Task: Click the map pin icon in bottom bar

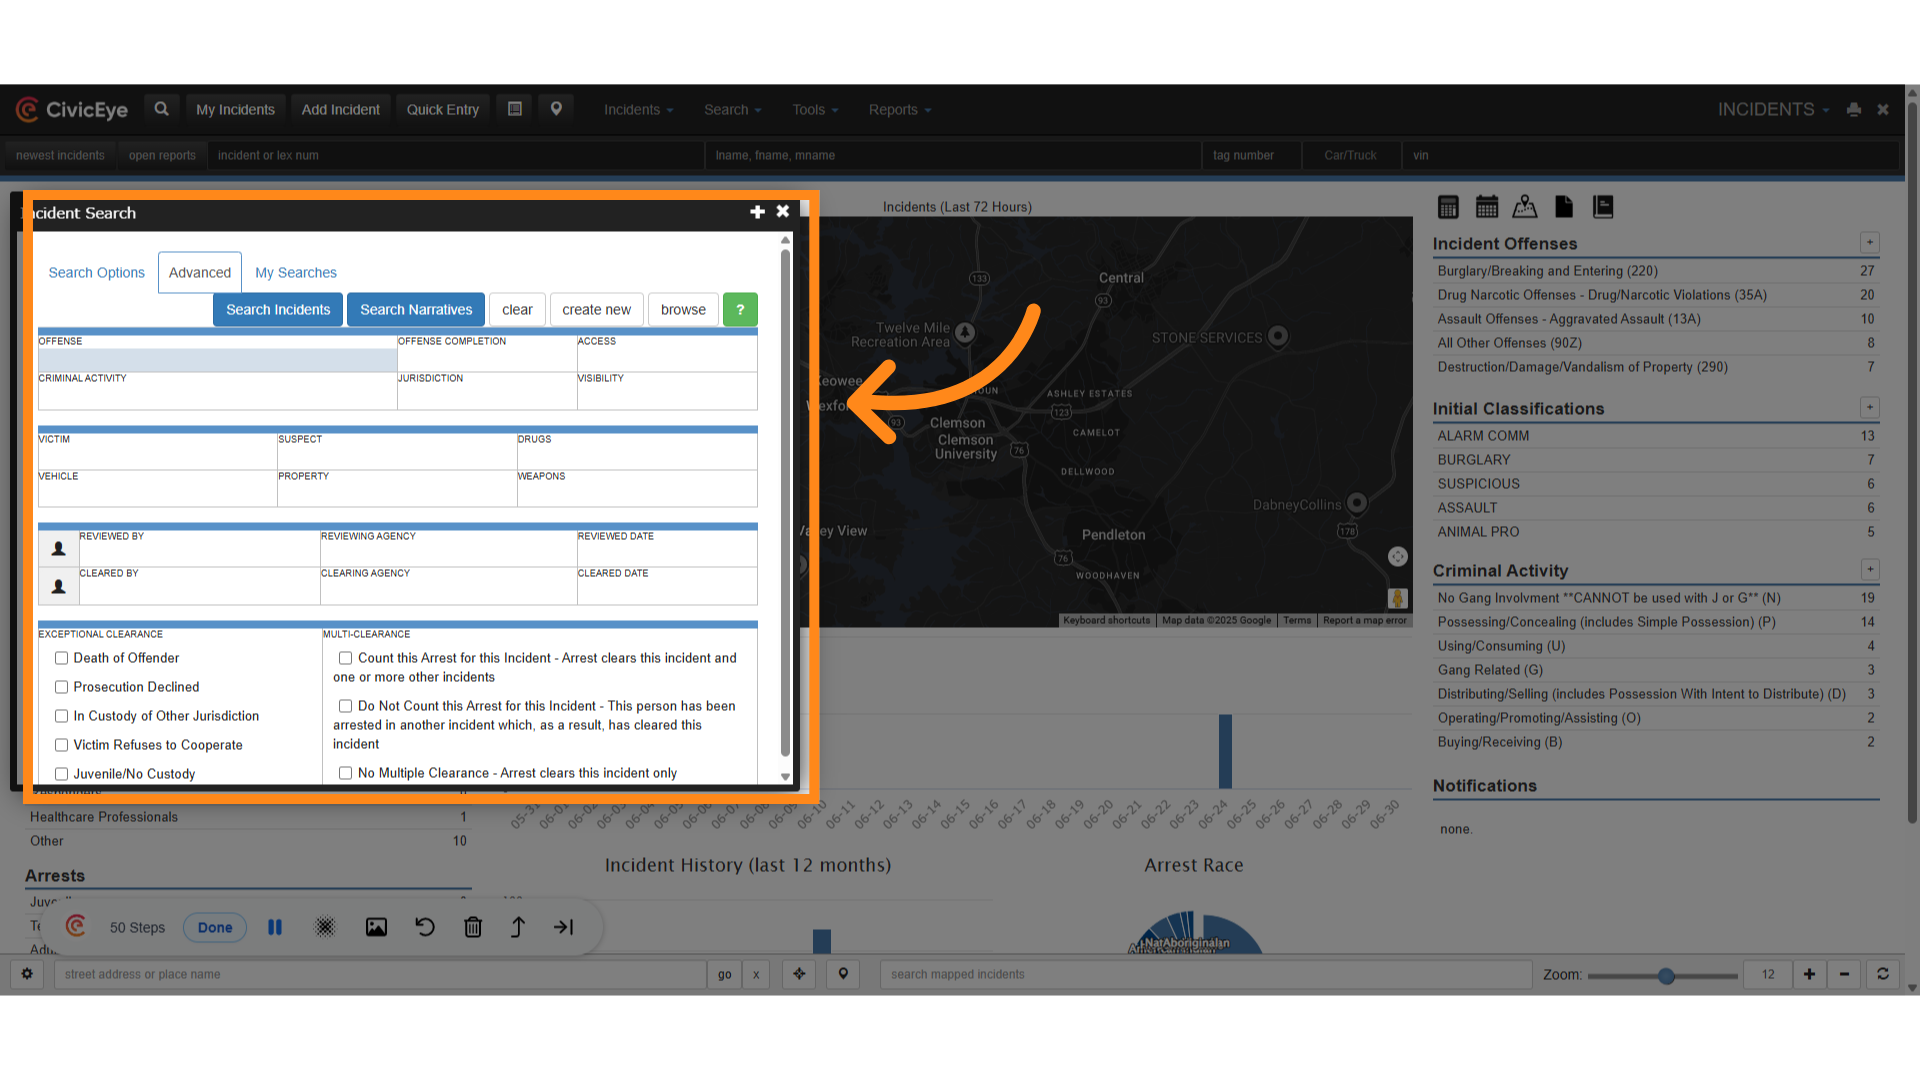Action: [x=843, y=974]
